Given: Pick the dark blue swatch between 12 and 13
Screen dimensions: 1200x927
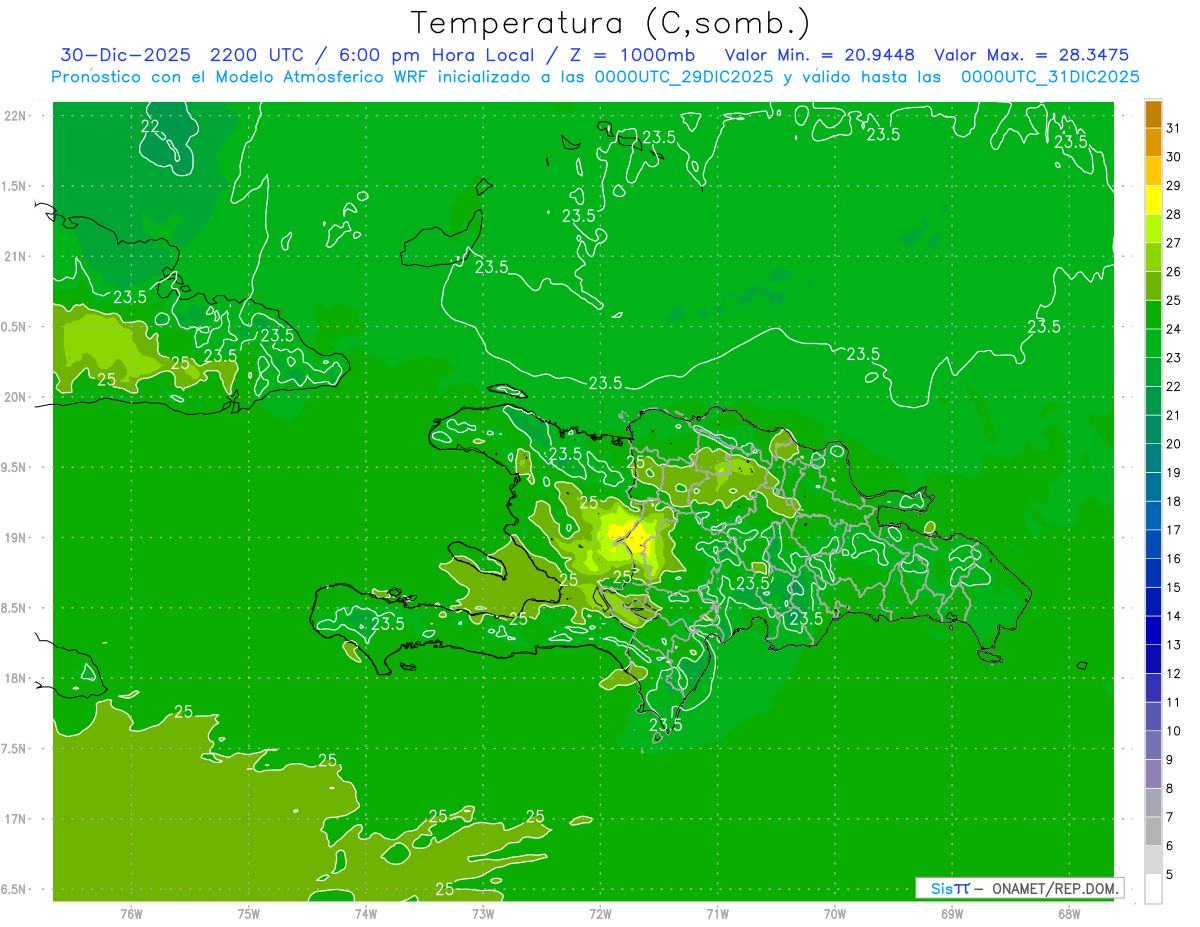Looking at the screenshot, I should [1153, 659].
